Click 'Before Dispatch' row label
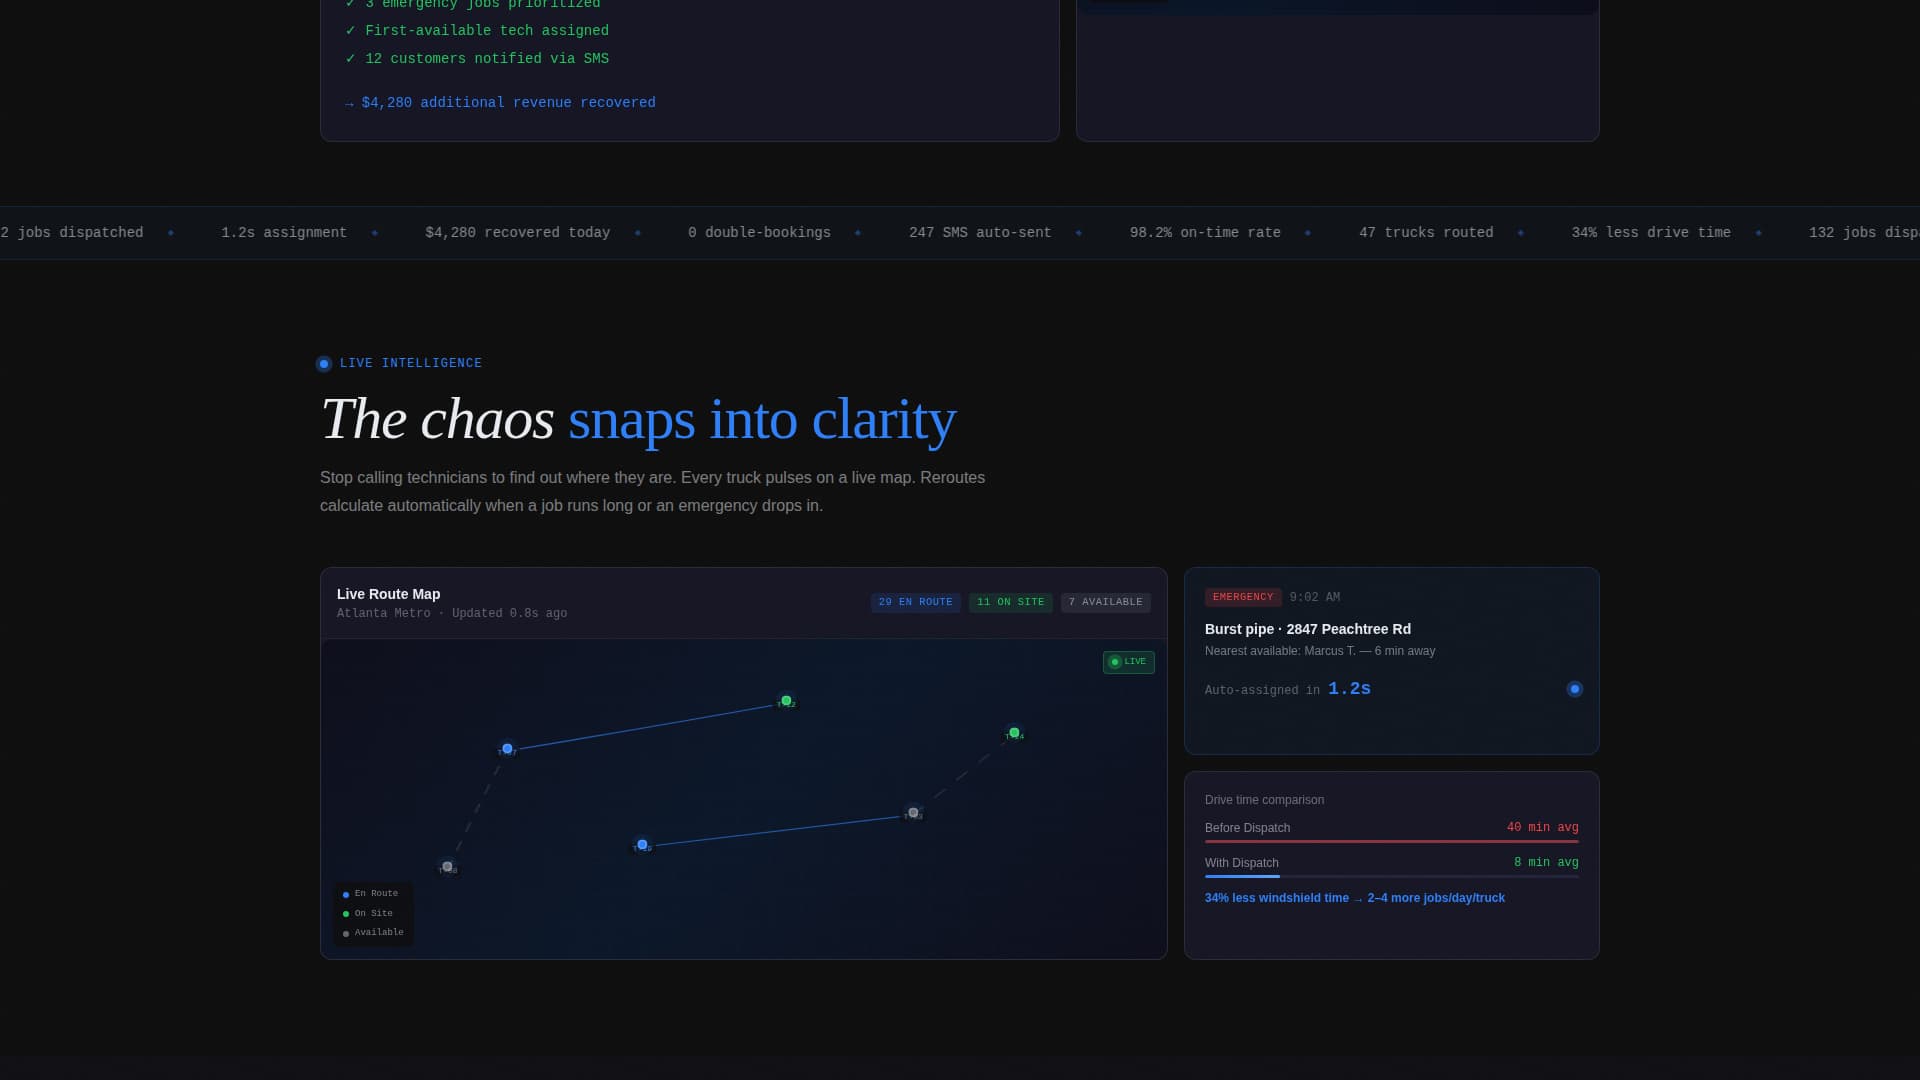 tap(1247, 828)
